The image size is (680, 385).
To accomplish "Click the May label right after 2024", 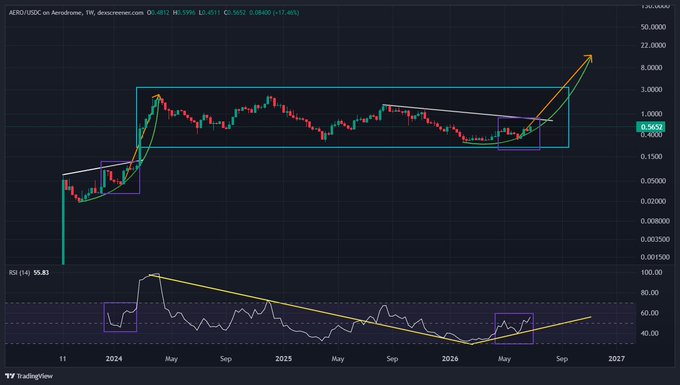I will tap(171, 359).
